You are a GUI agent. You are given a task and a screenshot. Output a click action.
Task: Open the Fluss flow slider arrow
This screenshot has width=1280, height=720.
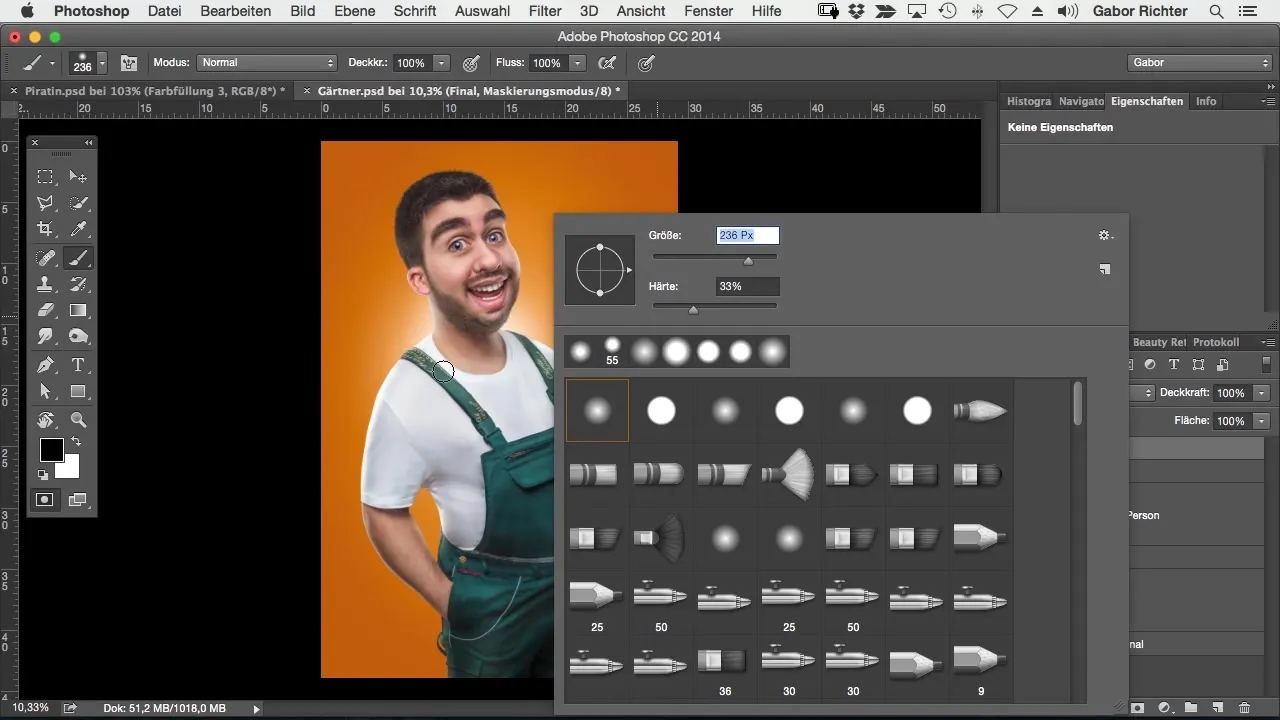coord(577,63)
